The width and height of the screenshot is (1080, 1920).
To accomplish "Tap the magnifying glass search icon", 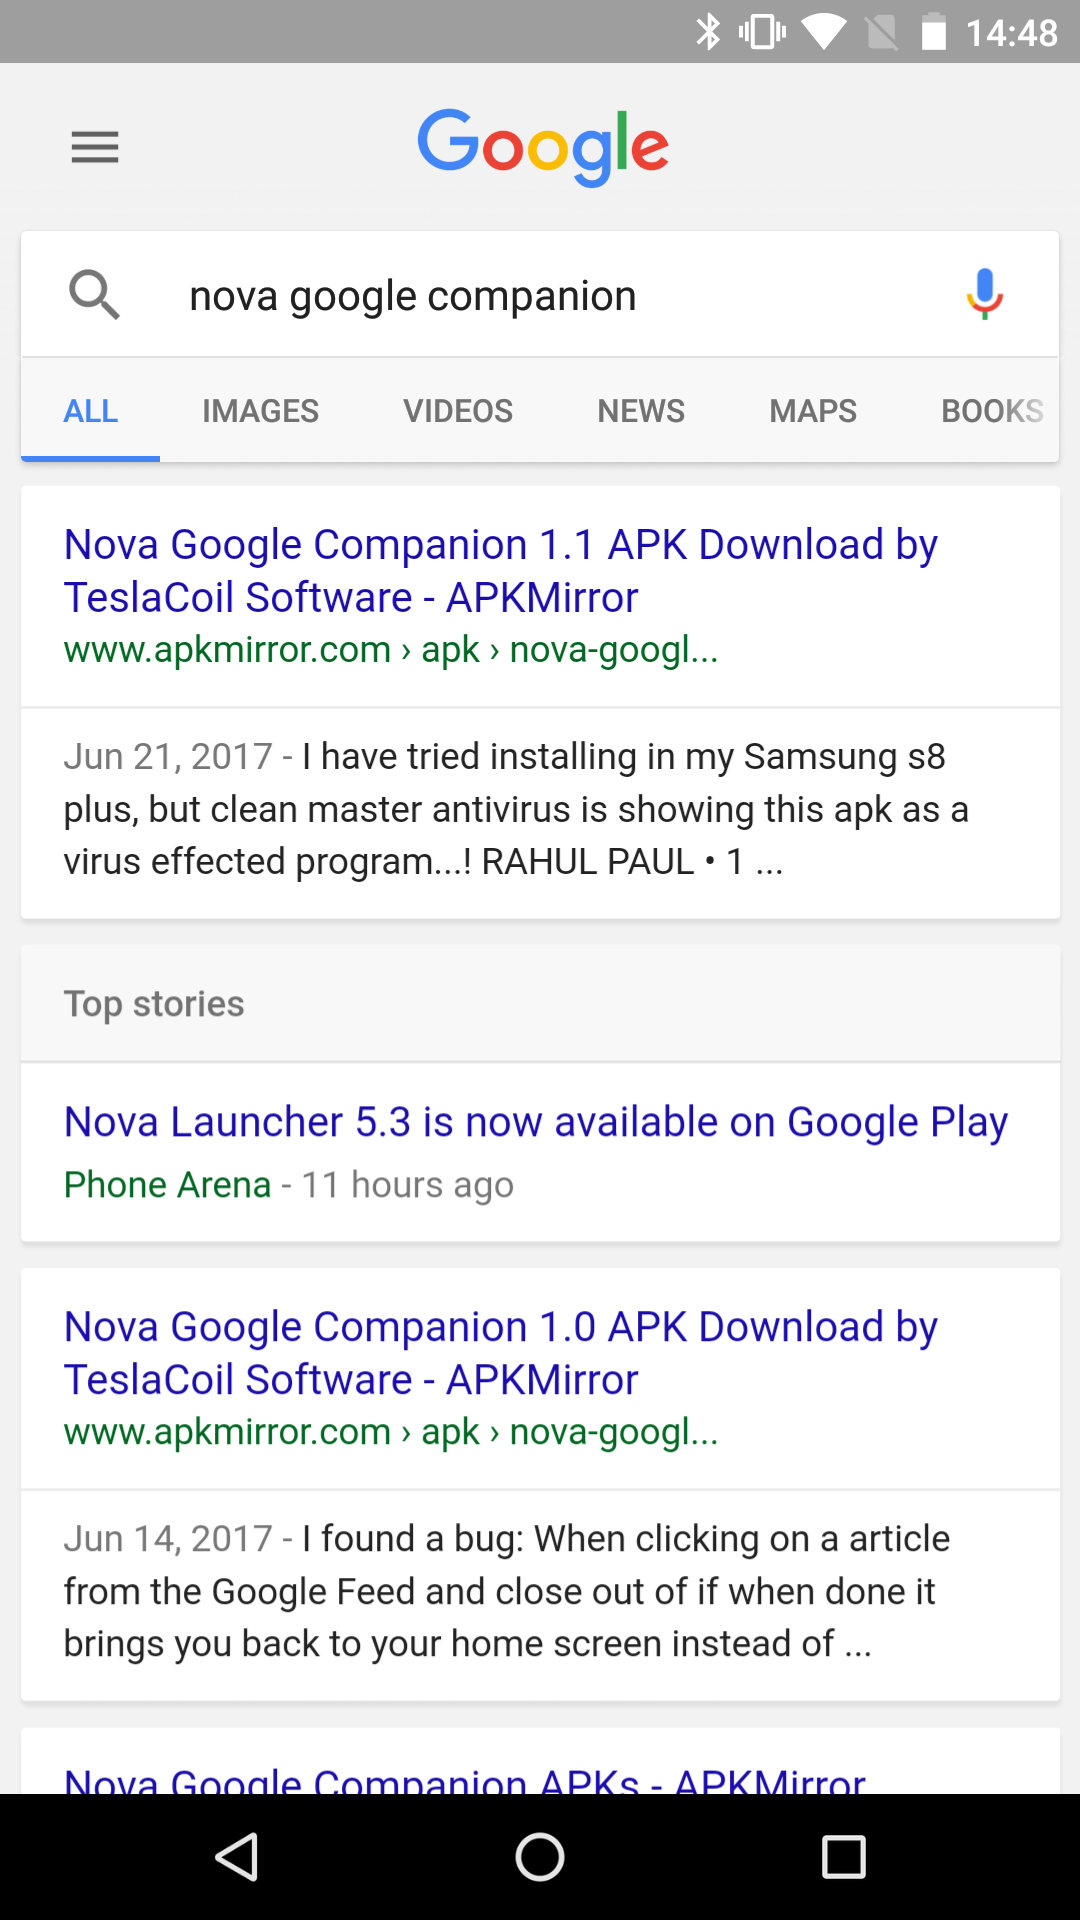I will [x=95, y=294].
